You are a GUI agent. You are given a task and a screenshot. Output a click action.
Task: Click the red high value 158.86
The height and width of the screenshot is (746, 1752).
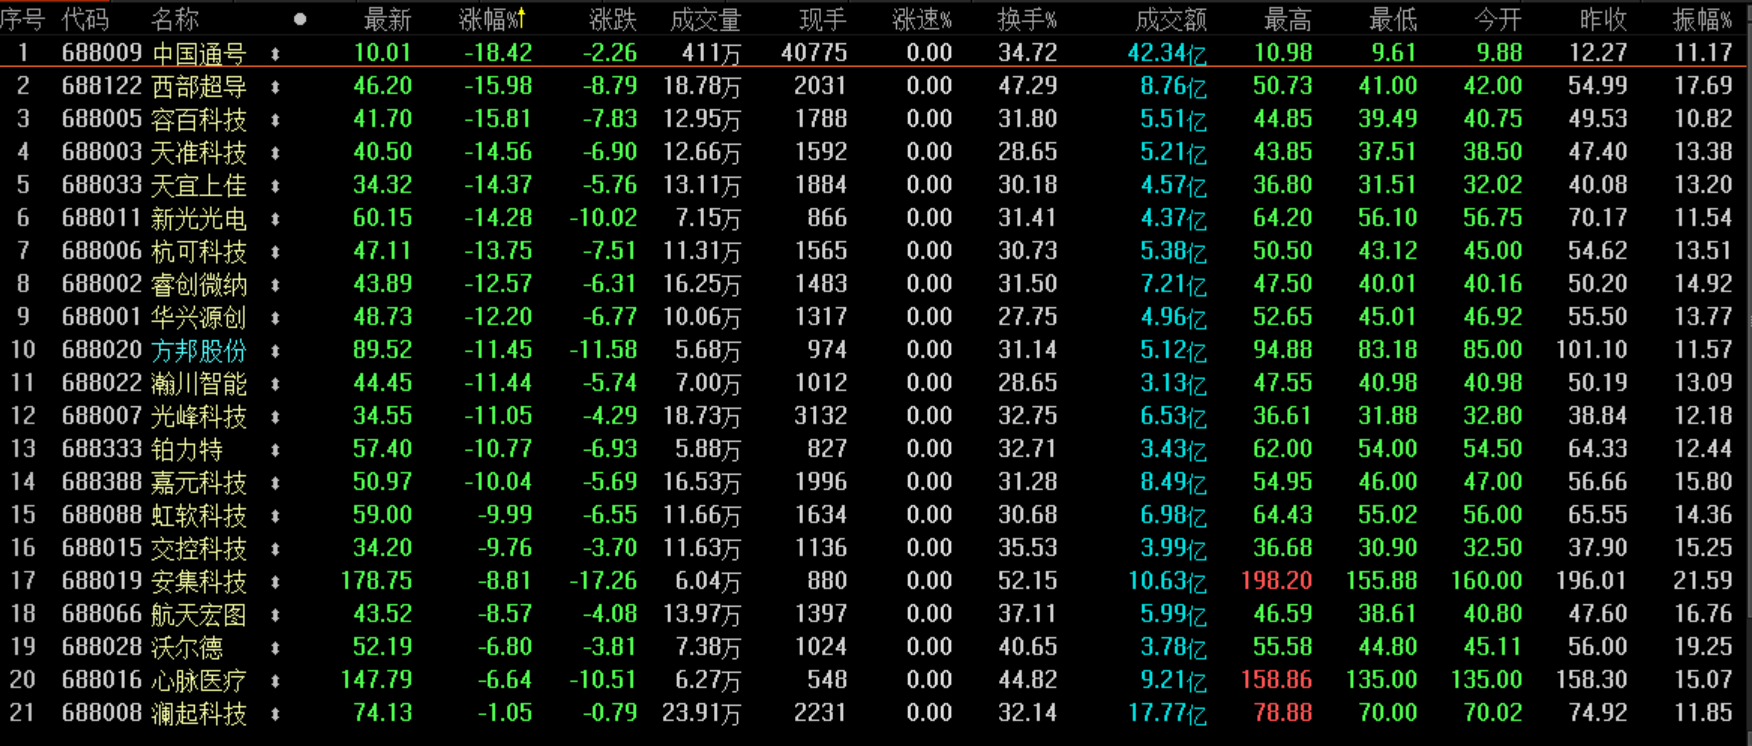[x=1276, y=680]
